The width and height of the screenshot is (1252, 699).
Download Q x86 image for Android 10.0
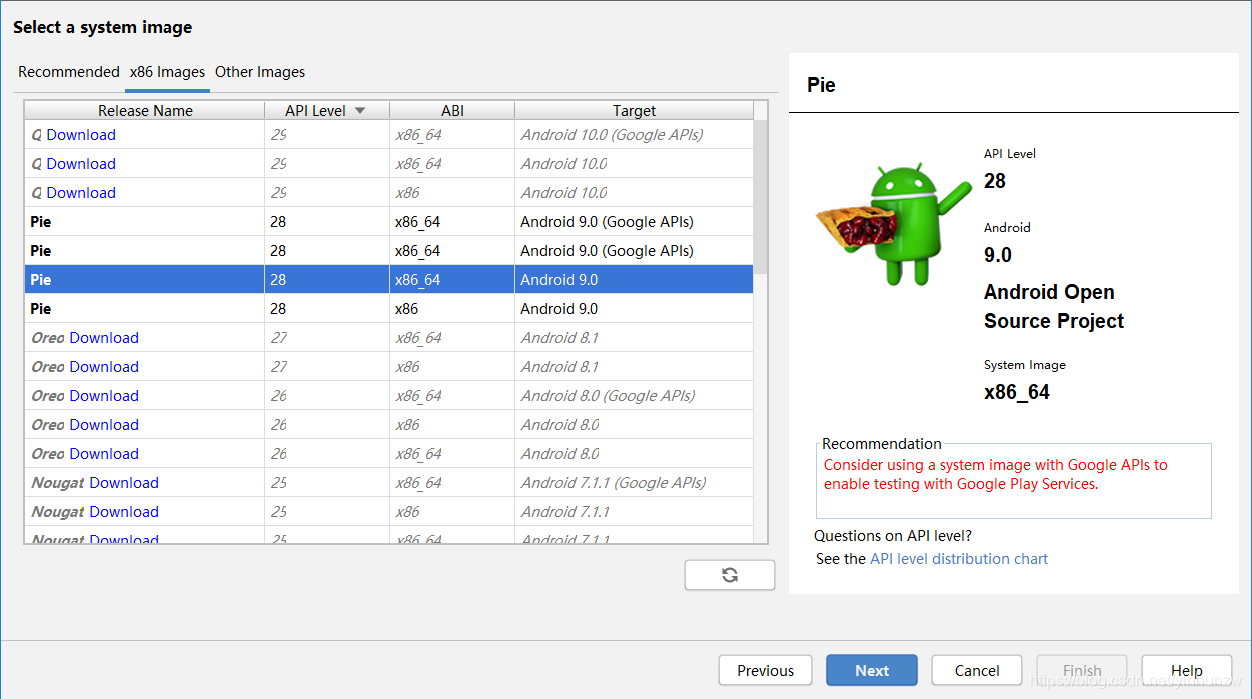click(x=81, y=193)
